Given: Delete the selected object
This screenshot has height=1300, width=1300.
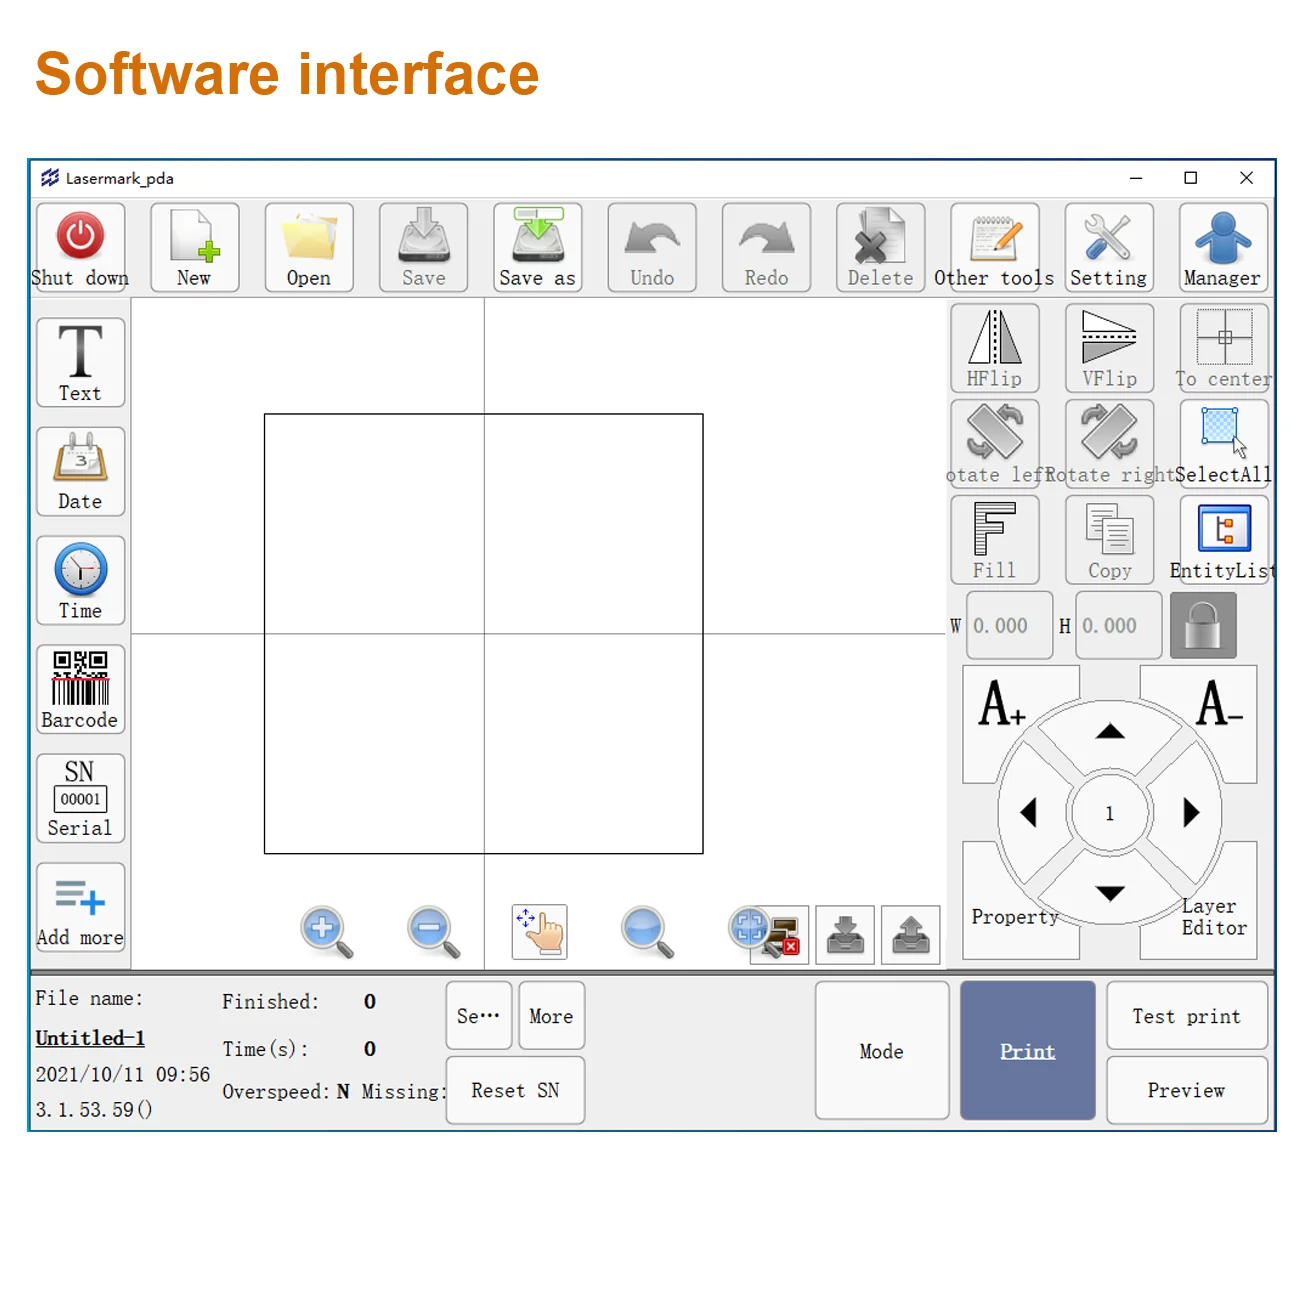Looking at the screenshot, I should (x=880, y=248).
